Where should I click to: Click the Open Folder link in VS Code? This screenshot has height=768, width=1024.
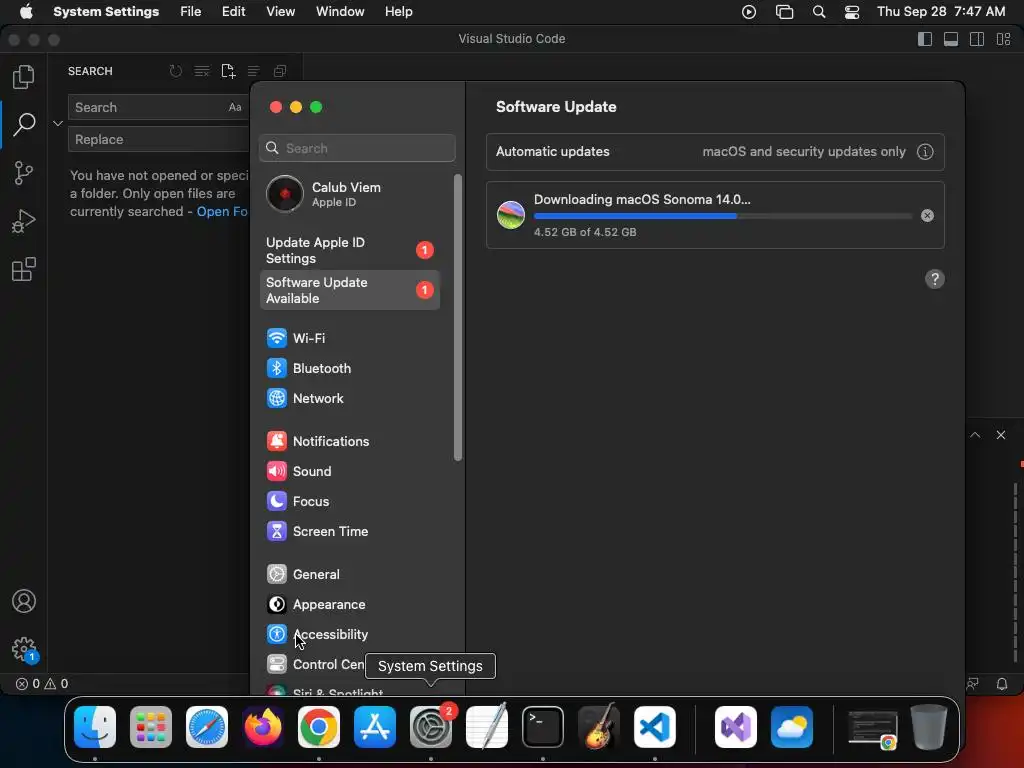point(222,212)
